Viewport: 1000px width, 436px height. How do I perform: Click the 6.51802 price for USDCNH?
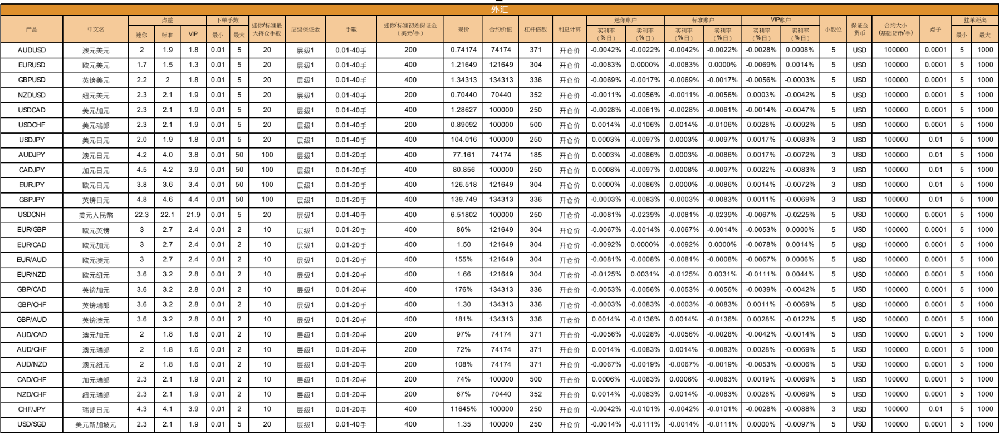coord(463,214)
